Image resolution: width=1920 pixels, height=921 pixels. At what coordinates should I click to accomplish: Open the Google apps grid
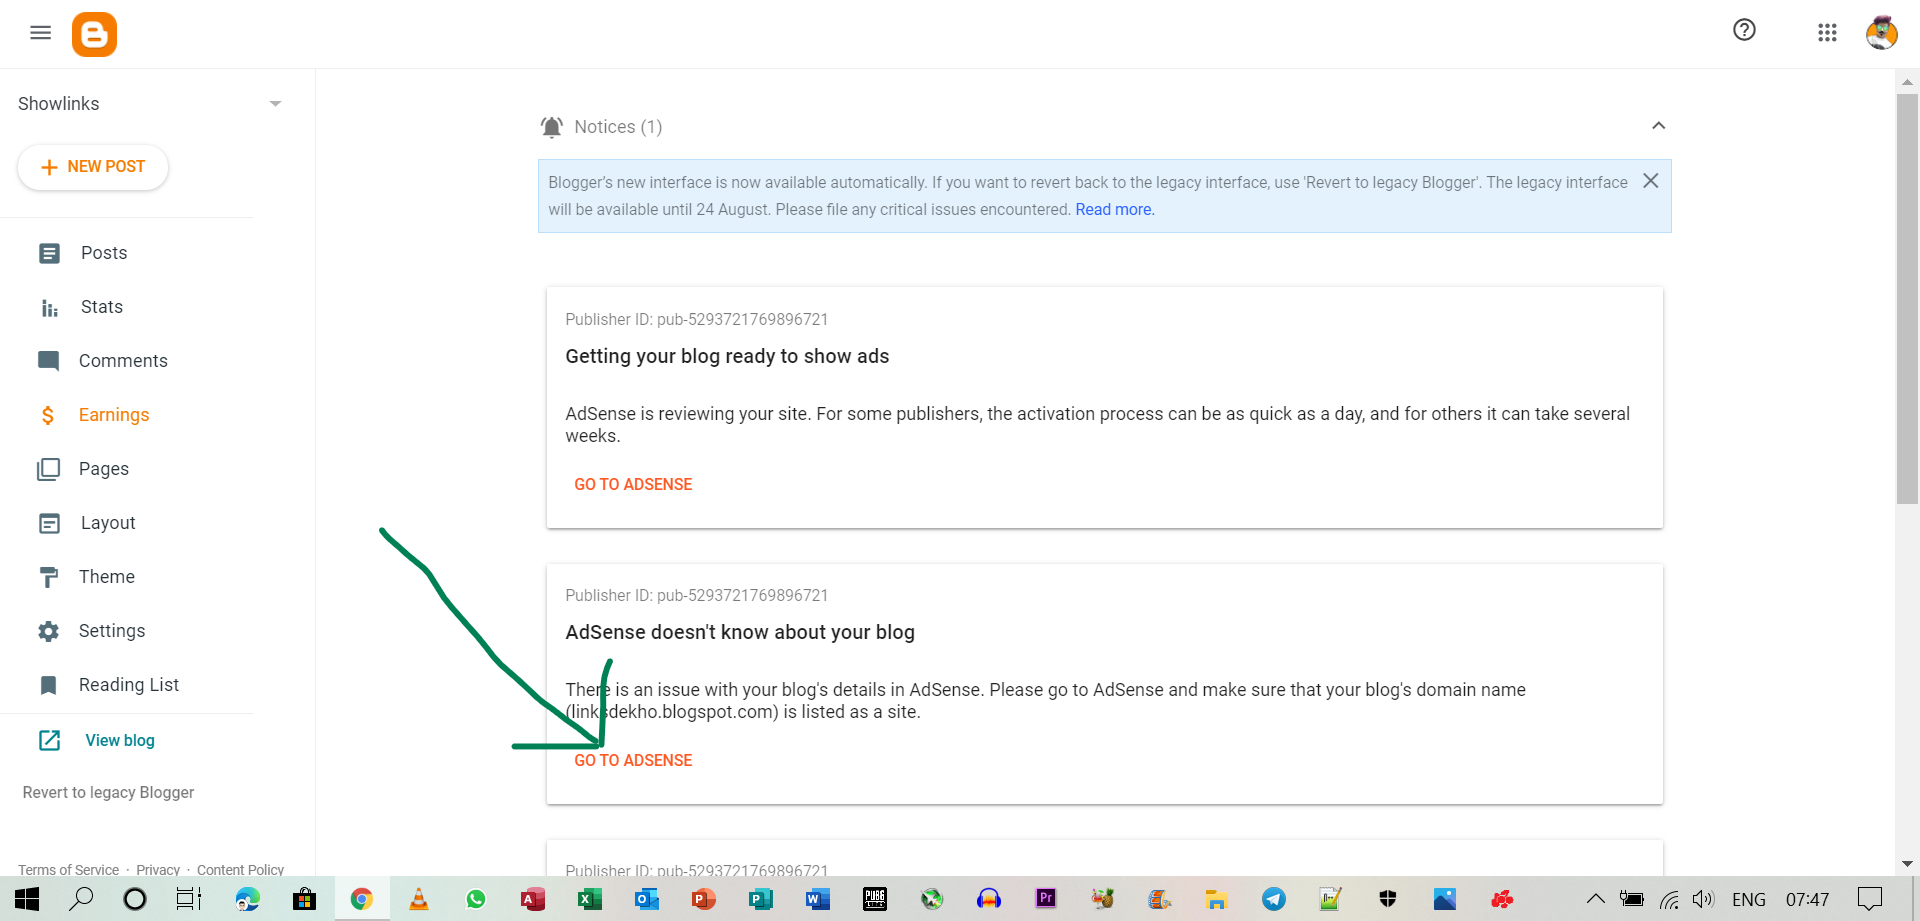point(1827,33)
